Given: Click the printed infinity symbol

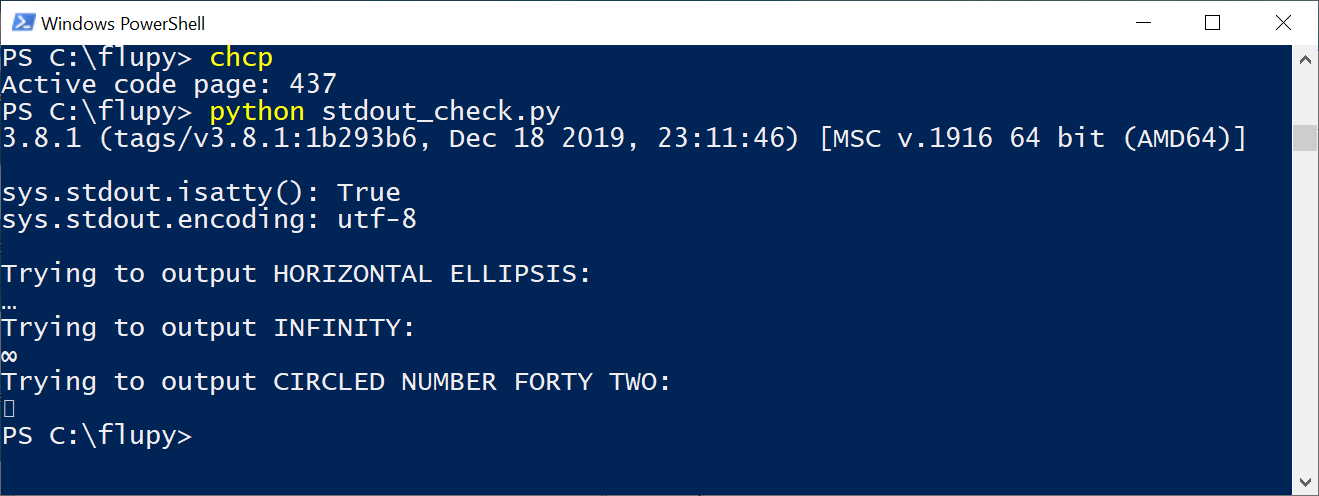Looking at the screenshot, I should click(x=10, y=356).
